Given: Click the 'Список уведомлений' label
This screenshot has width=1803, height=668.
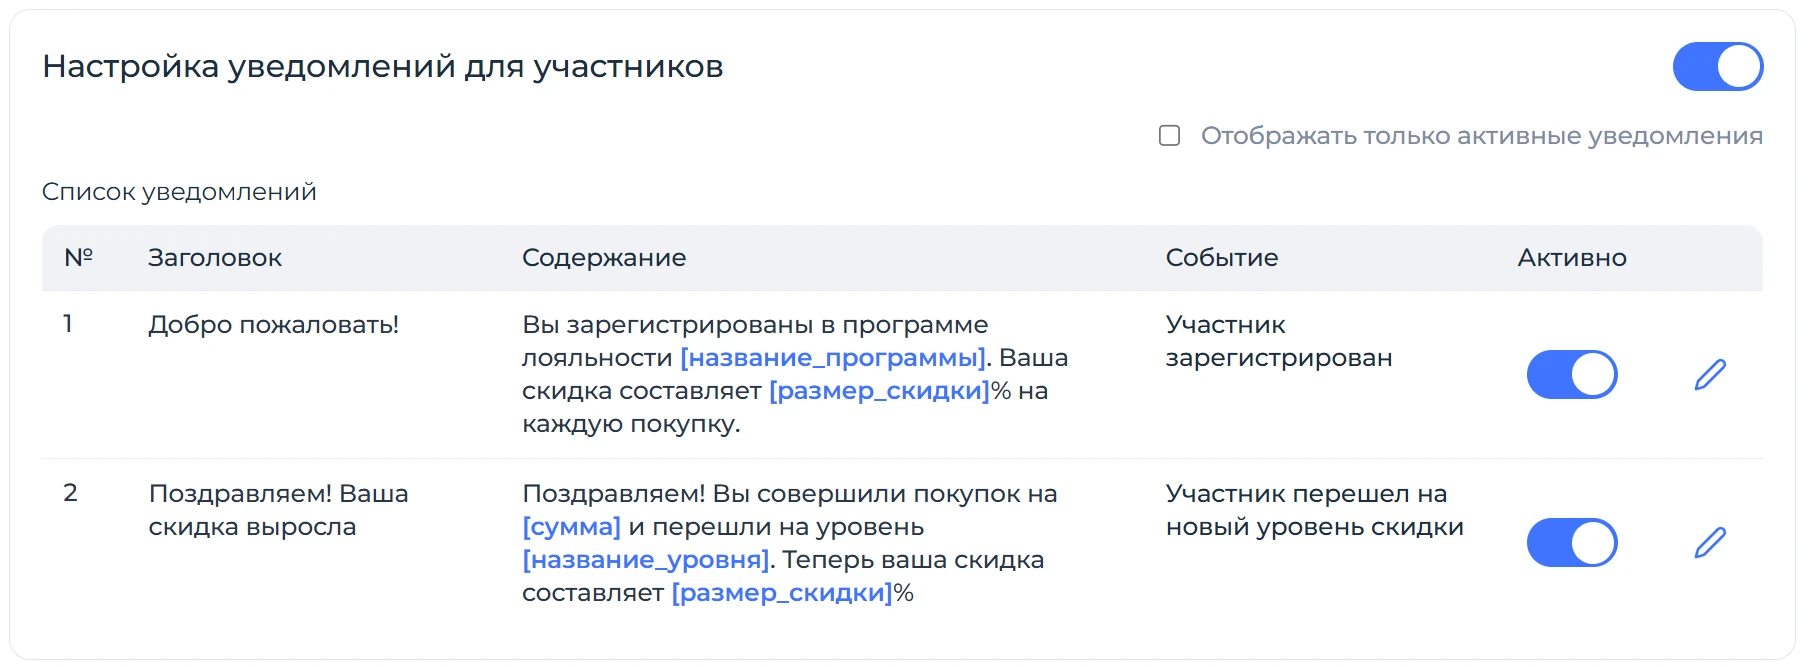Looking at the screenshot, I should (179, 192).
